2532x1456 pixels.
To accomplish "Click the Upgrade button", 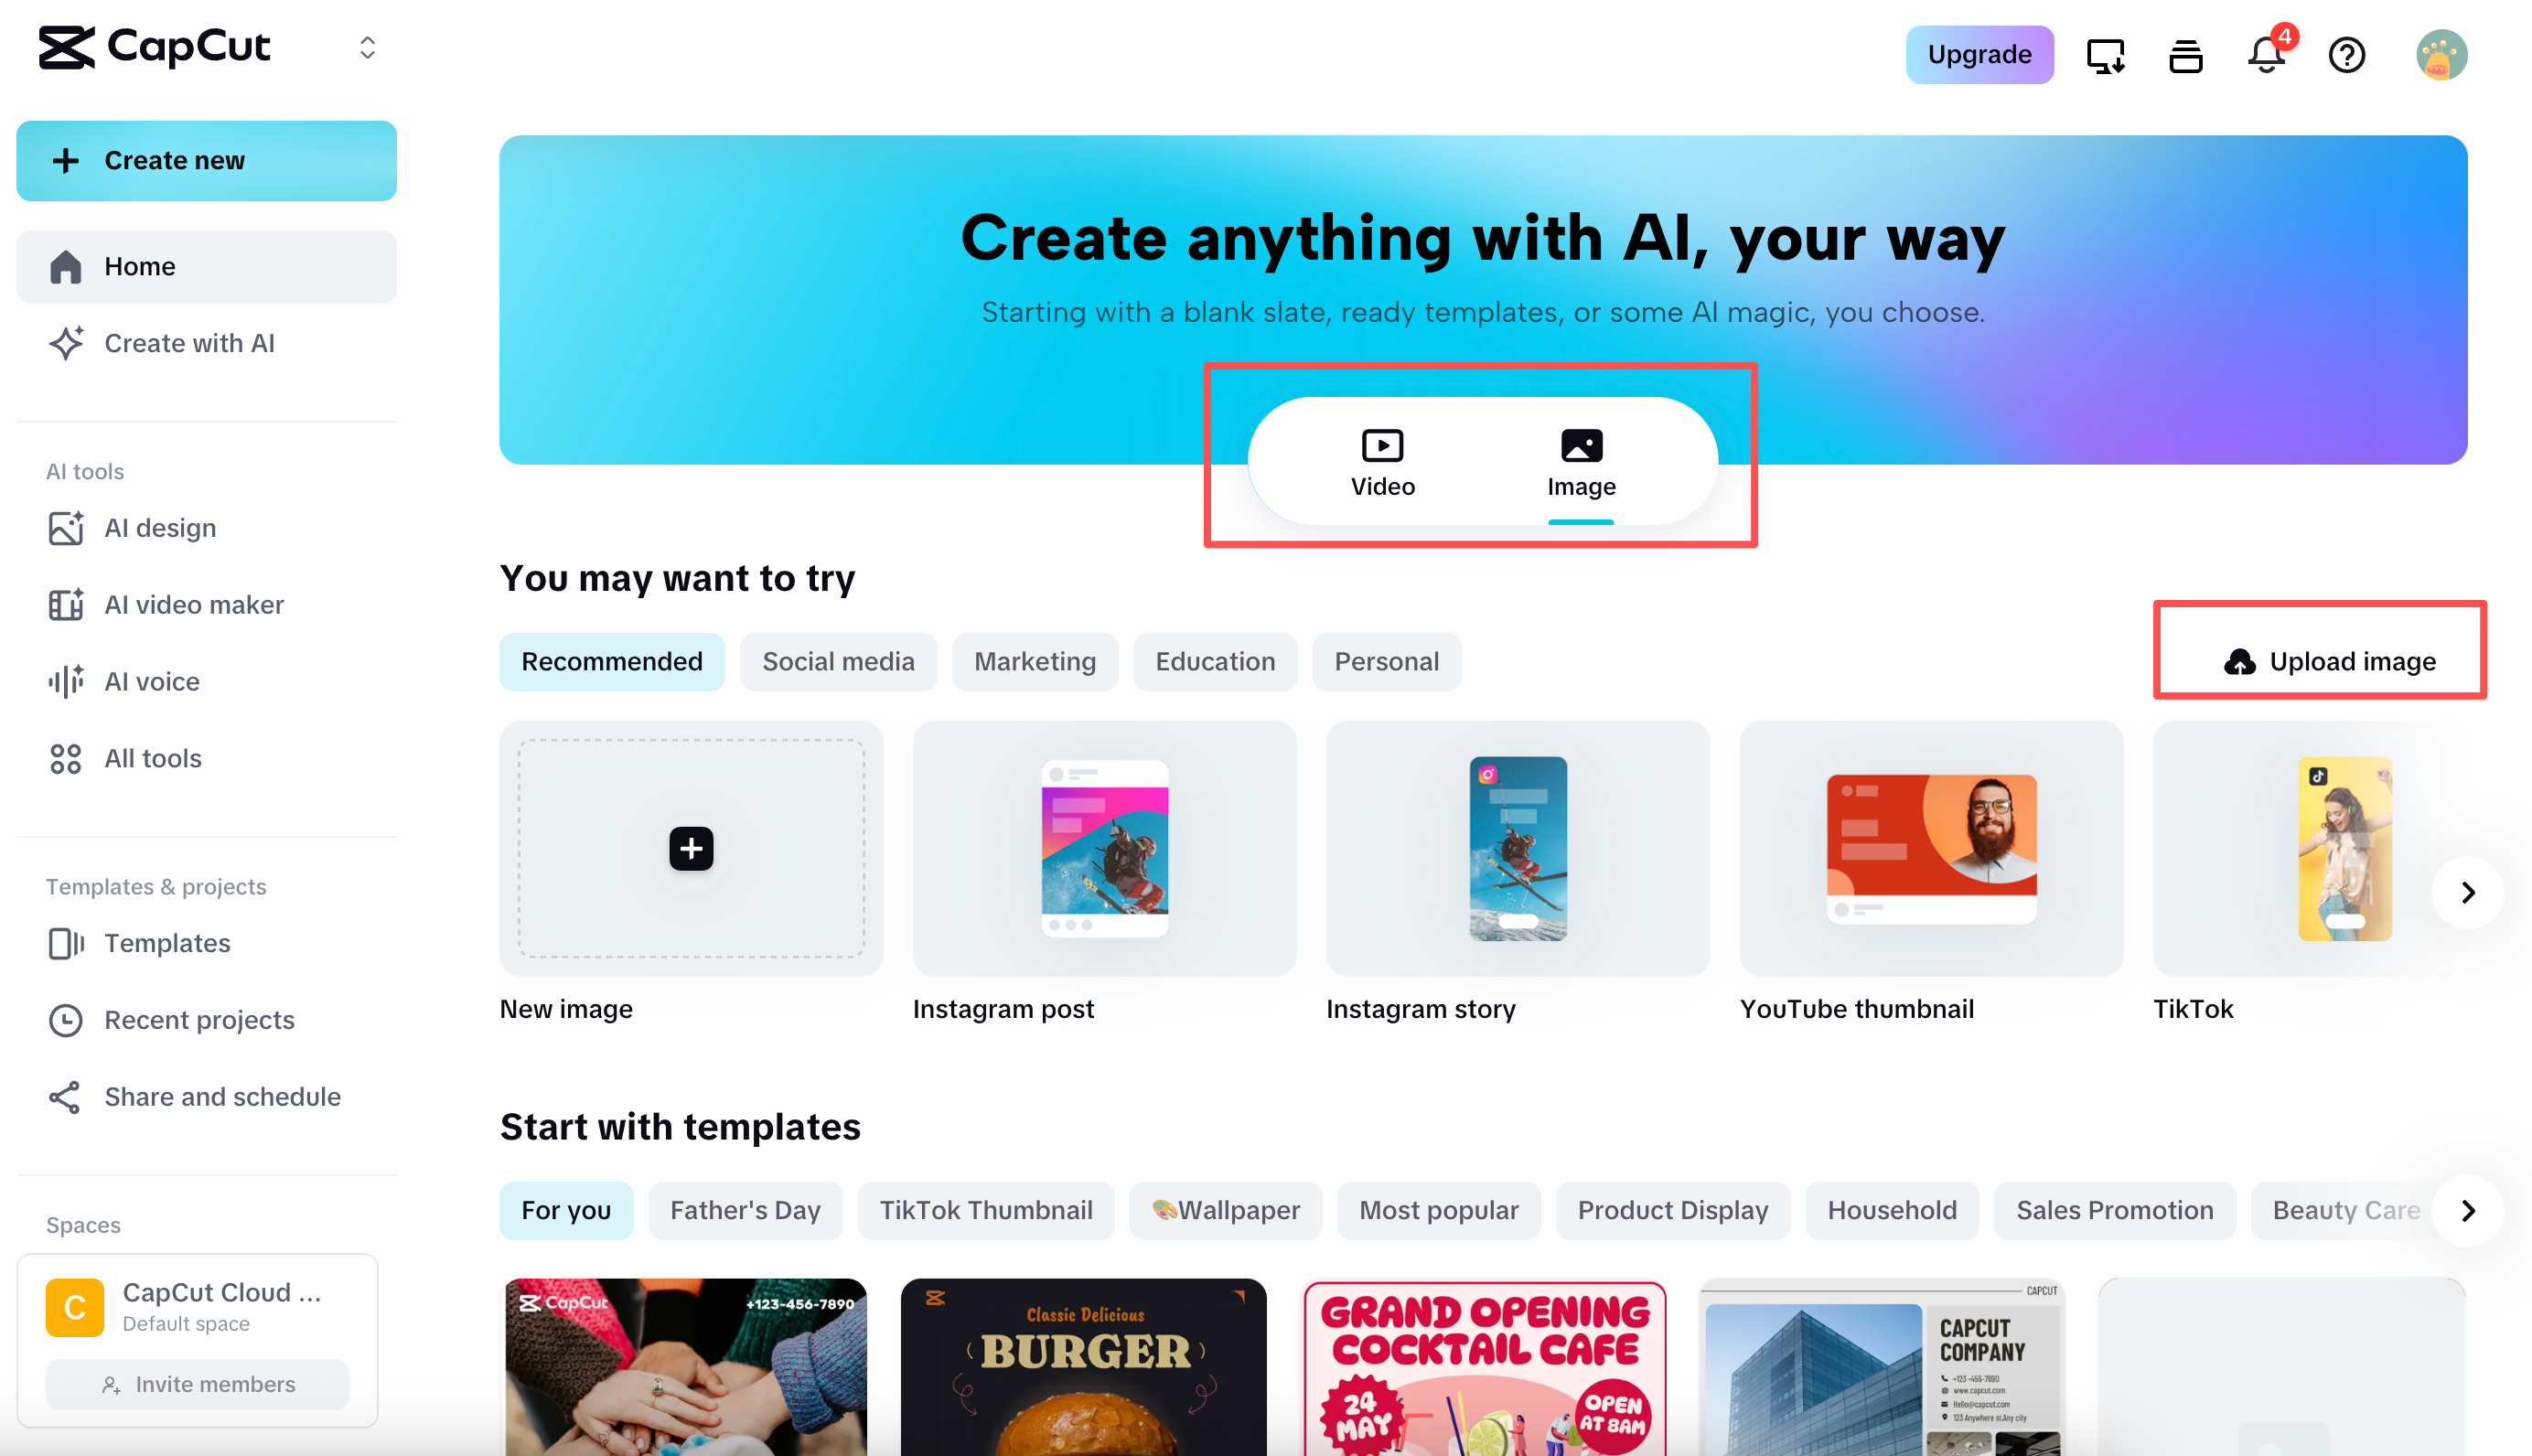I will [x=1978, y=54].
